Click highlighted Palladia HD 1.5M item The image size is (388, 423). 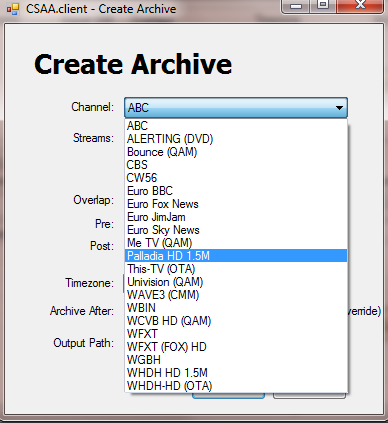[x=236, y=256]
